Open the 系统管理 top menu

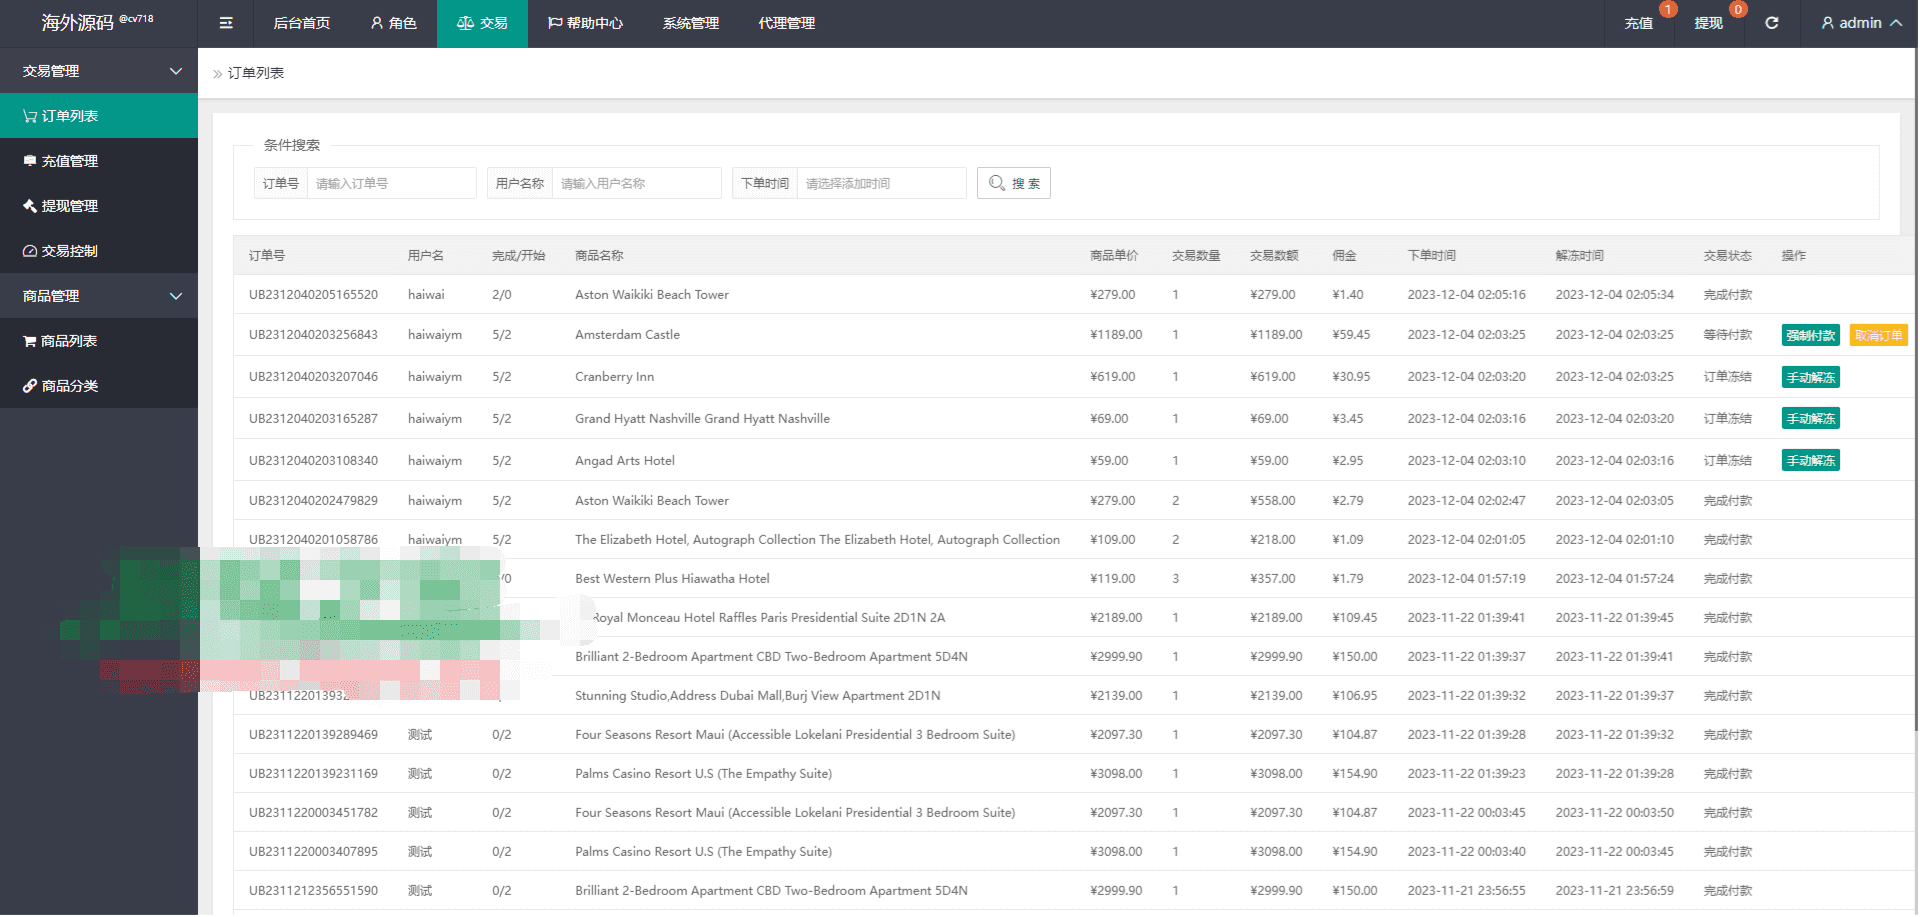point(691,23)
